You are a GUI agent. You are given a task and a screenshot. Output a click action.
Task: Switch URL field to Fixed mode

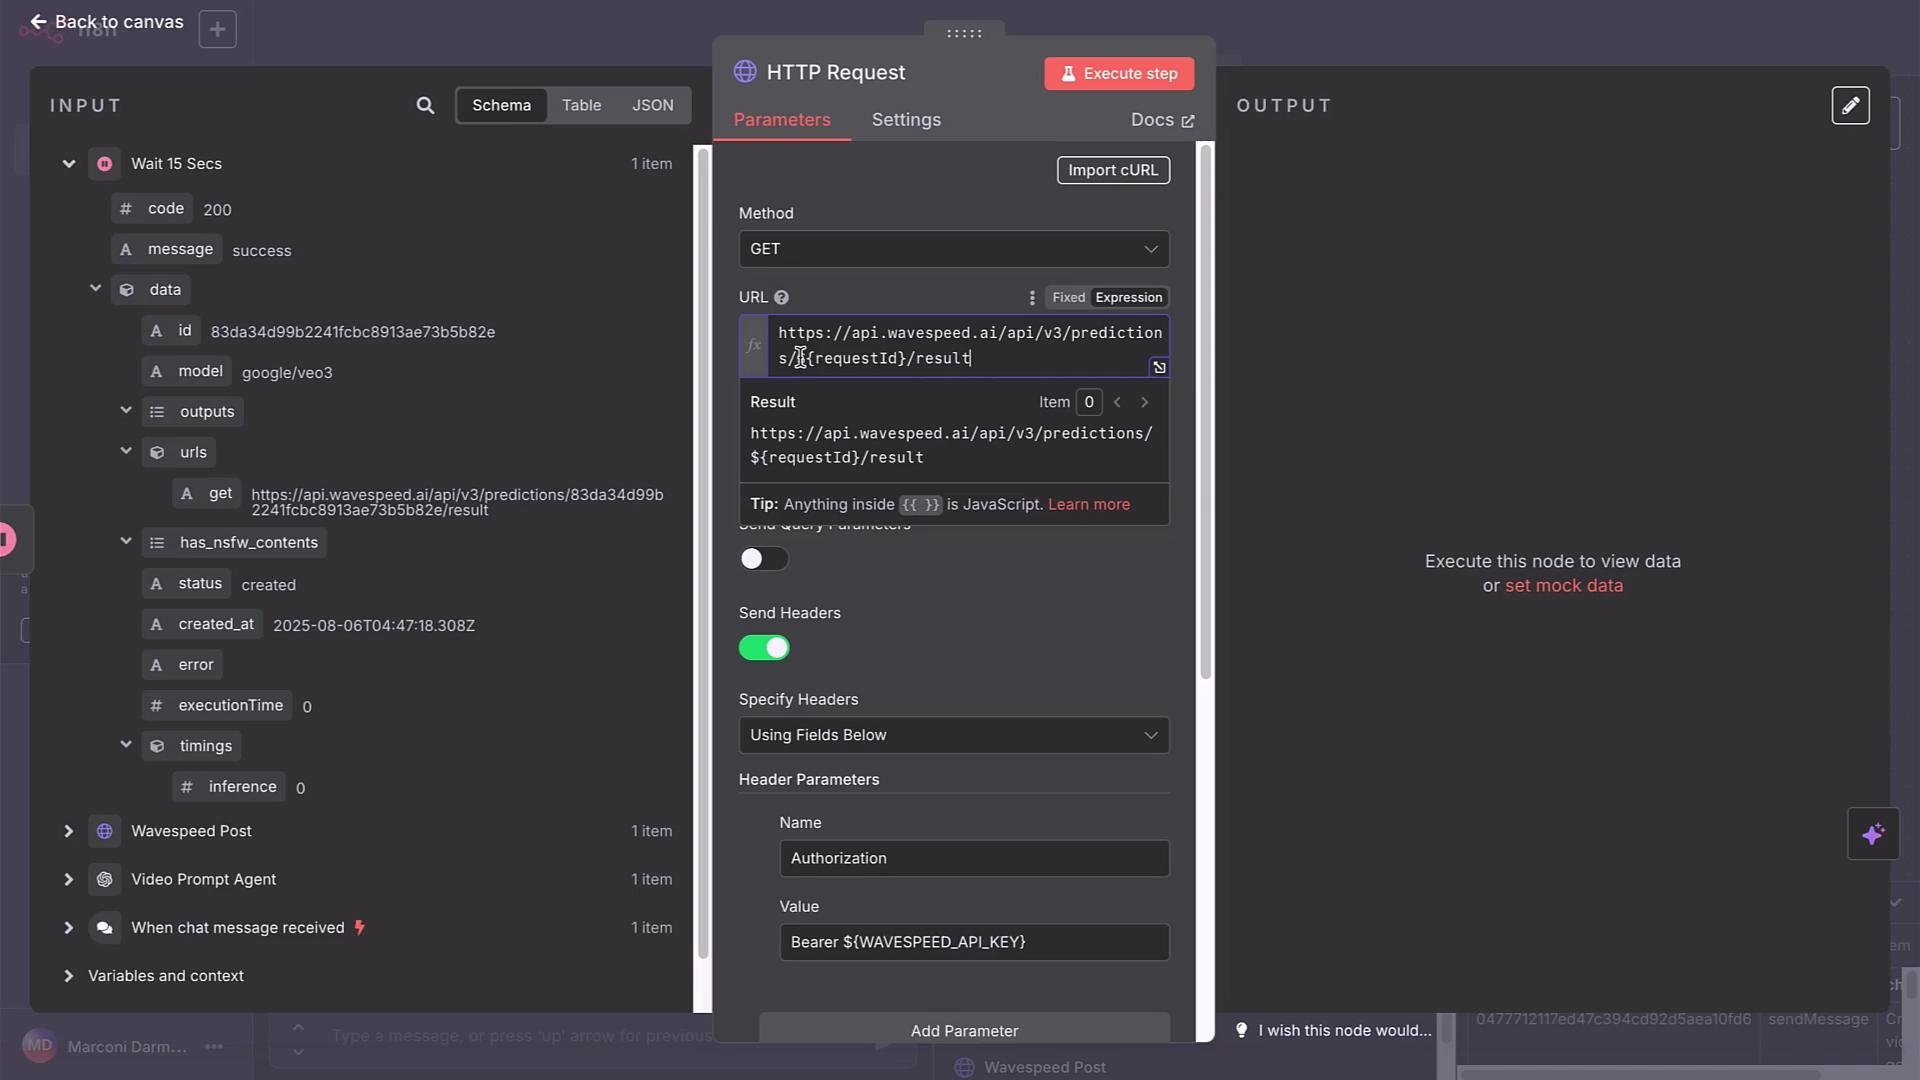1068,298
